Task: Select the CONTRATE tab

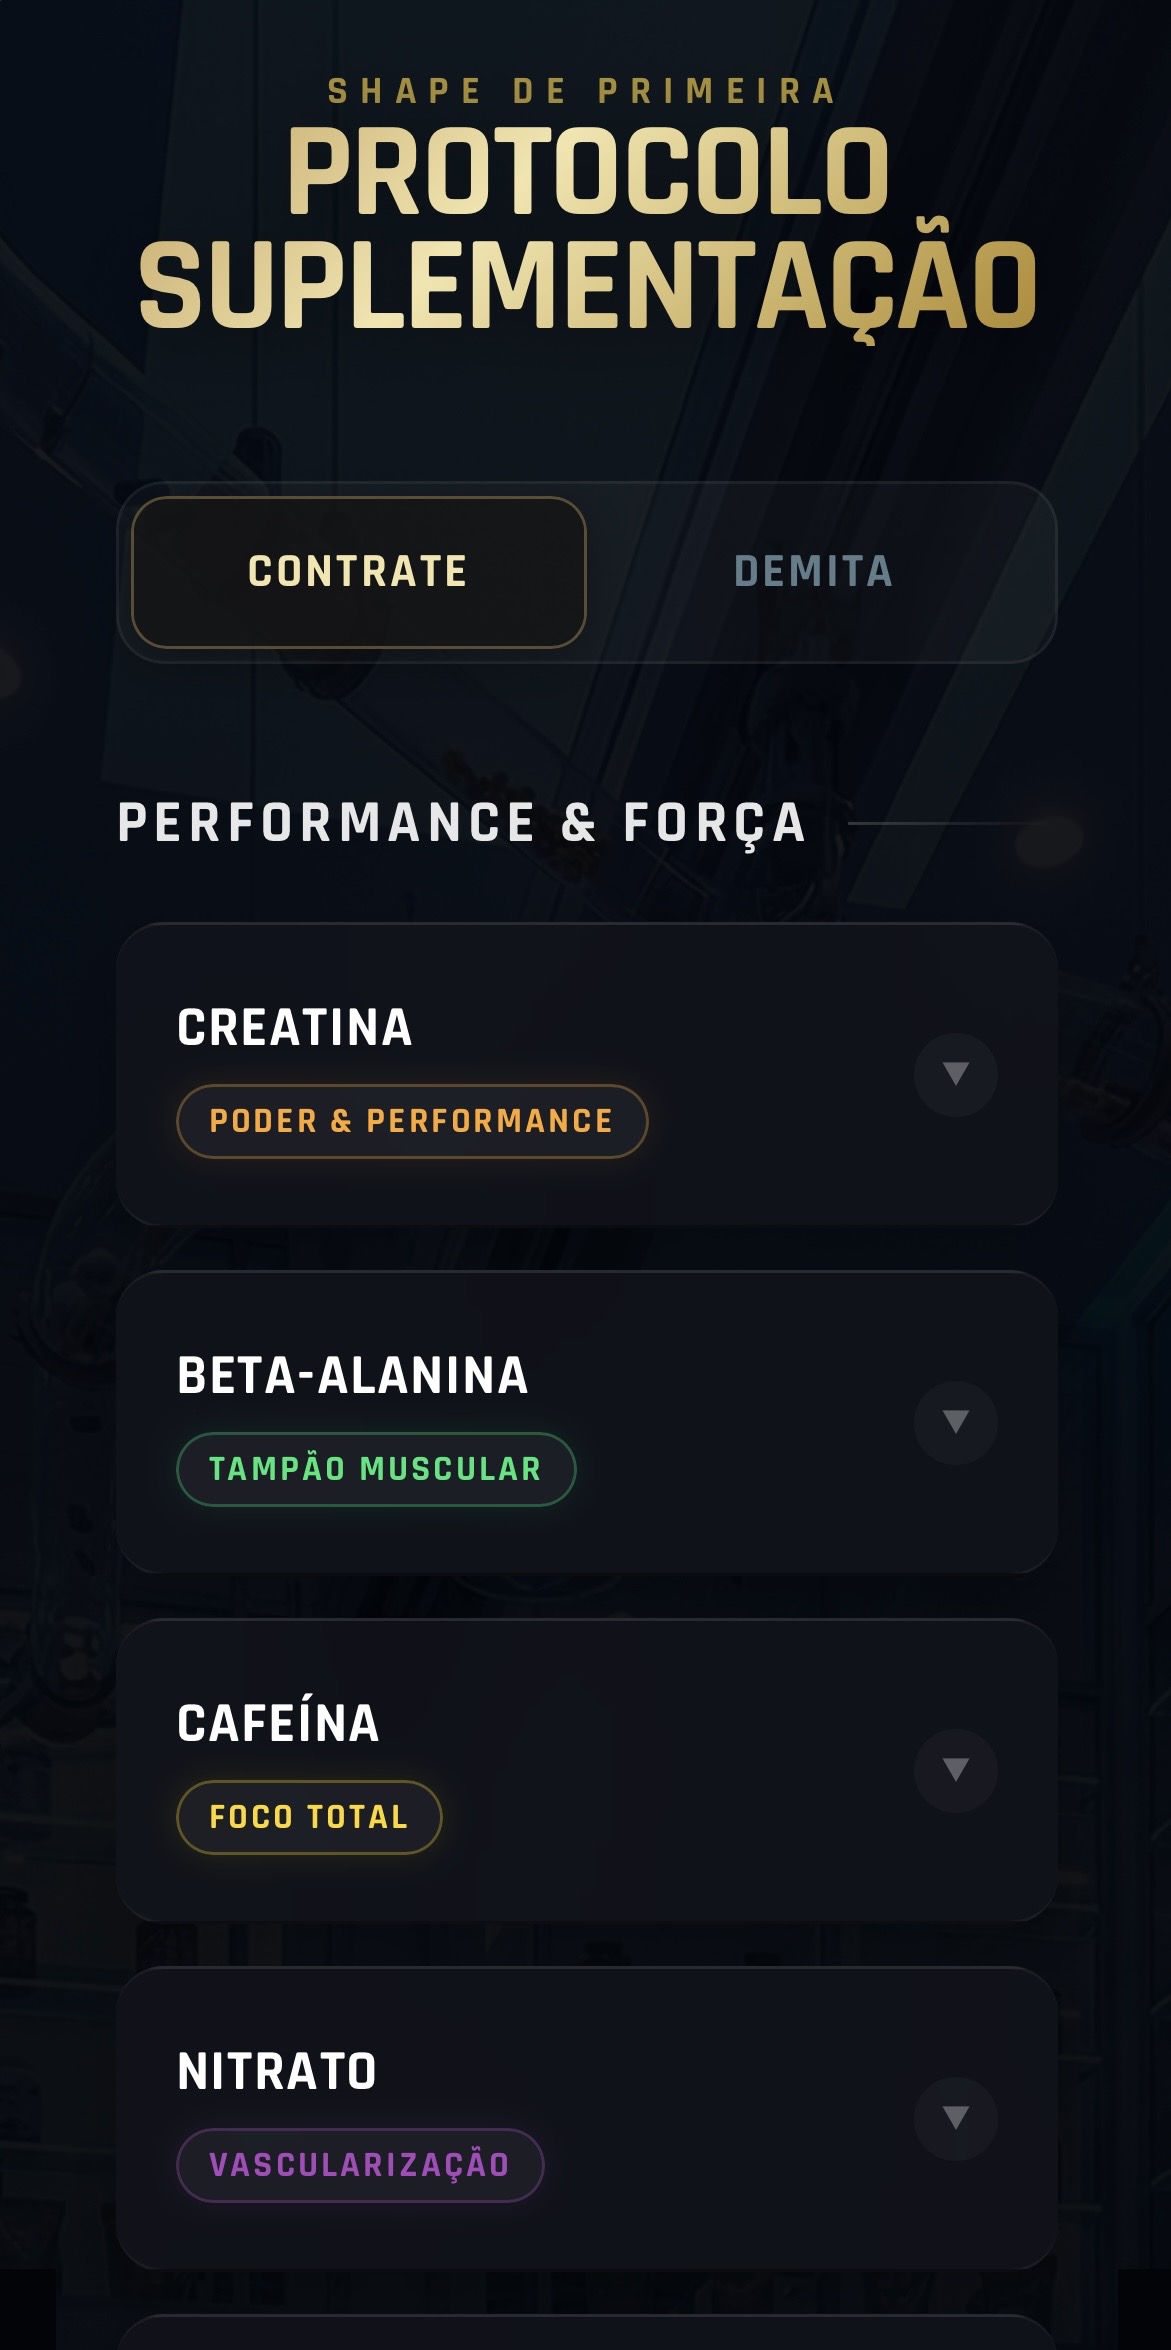Action: coord(358,572)
